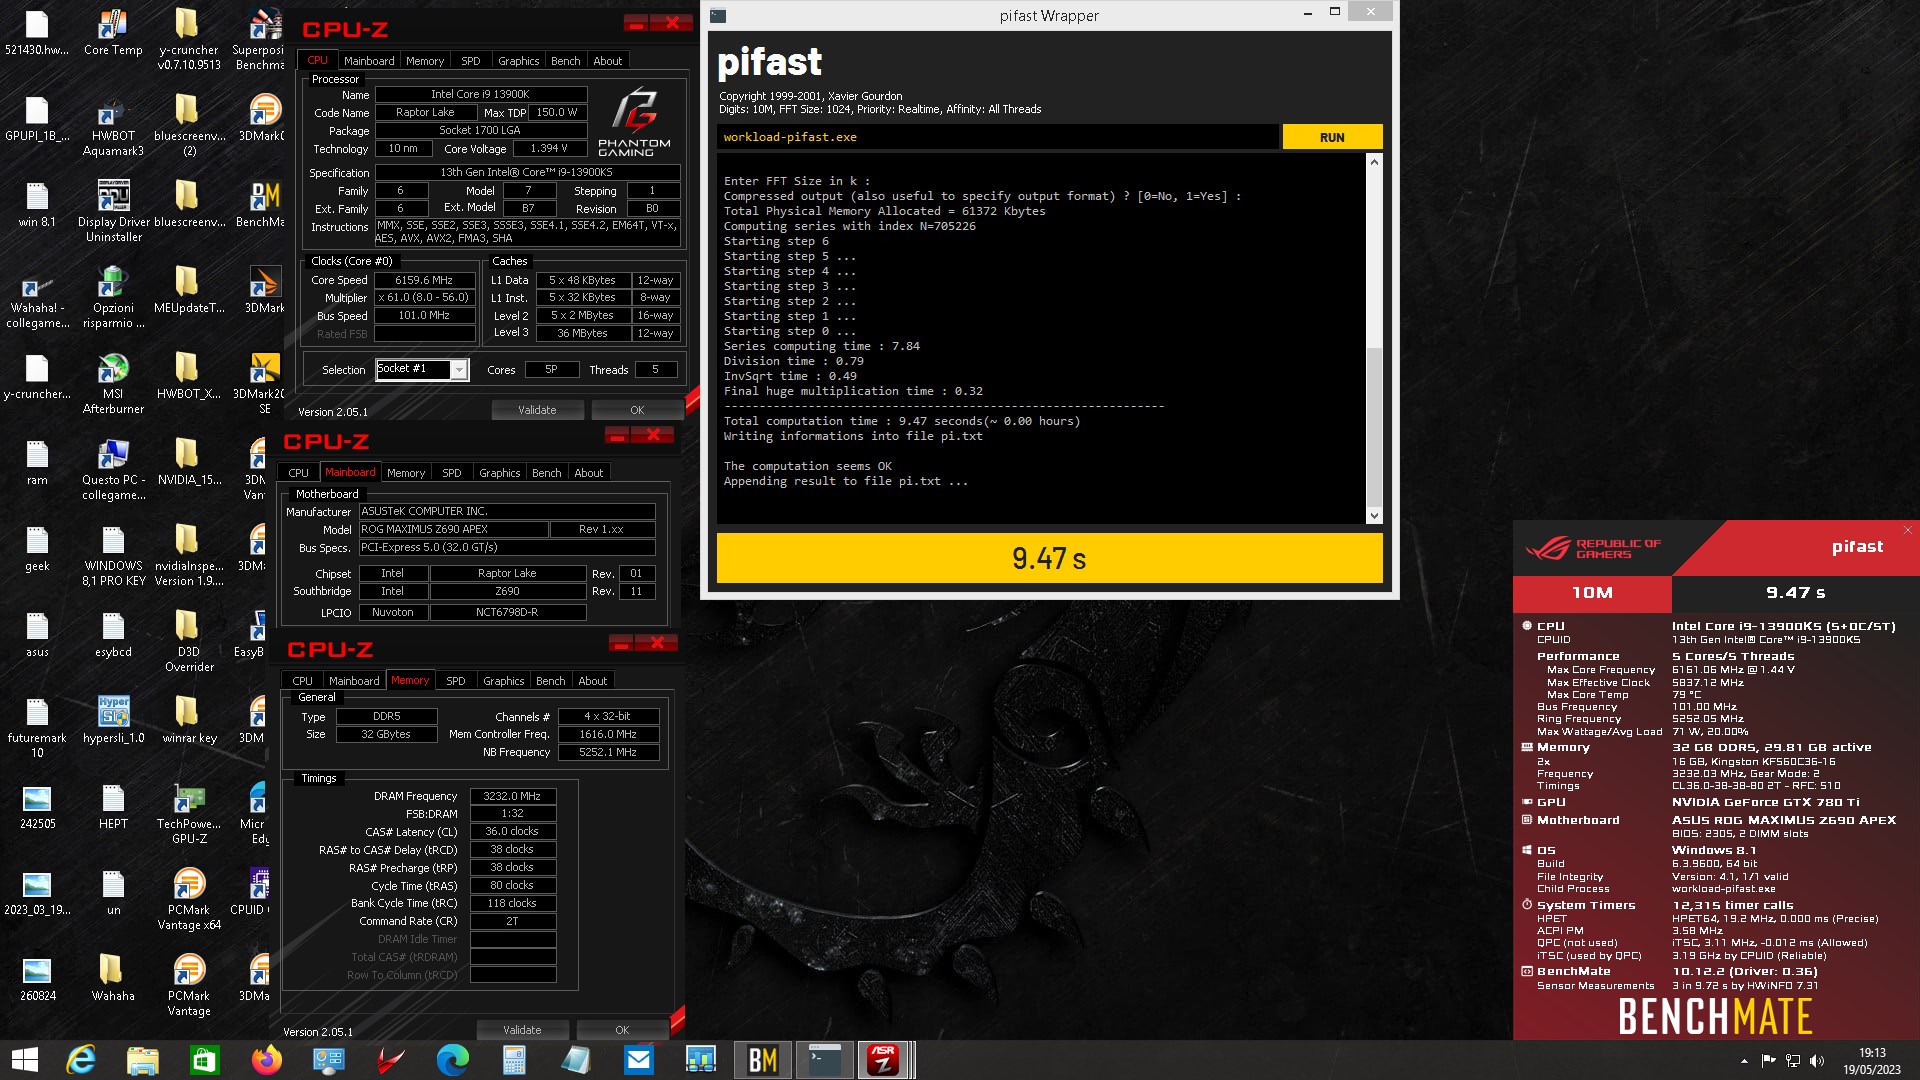
Task: Open WINDOWS 8.1 PRO KEY file
Action: 113,556
